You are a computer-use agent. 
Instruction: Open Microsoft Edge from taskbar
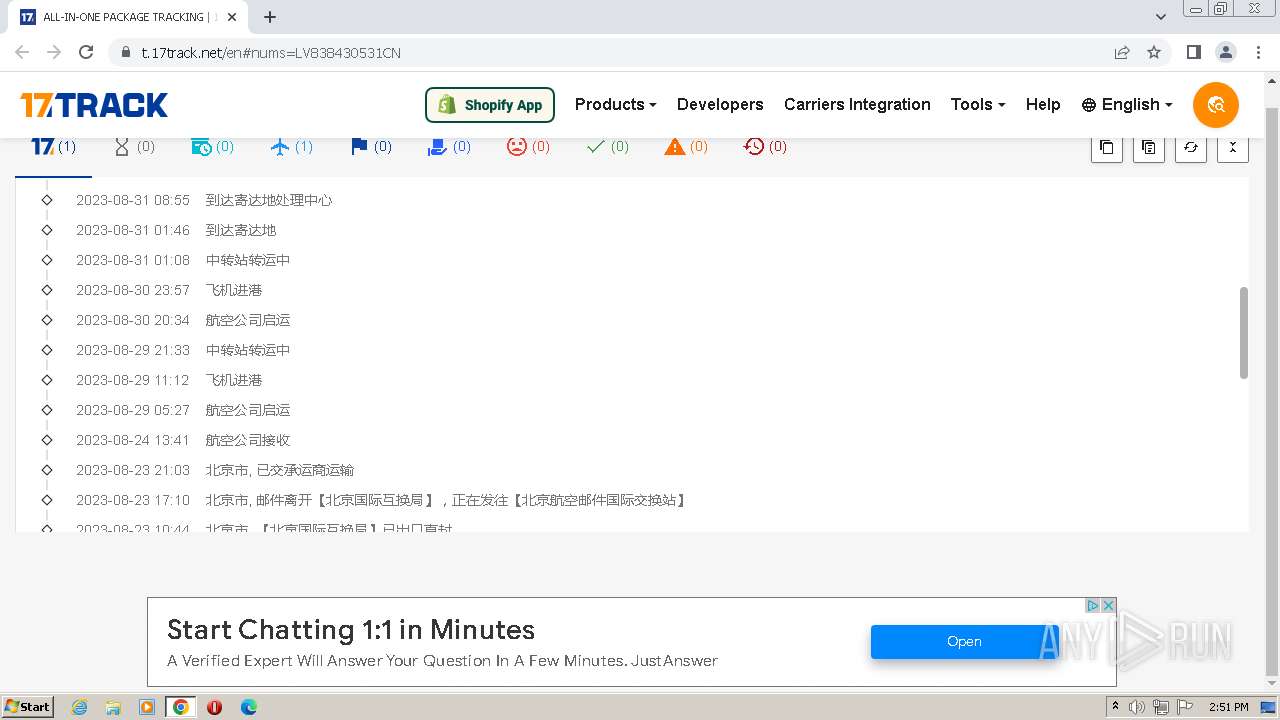tap(248, 707)
